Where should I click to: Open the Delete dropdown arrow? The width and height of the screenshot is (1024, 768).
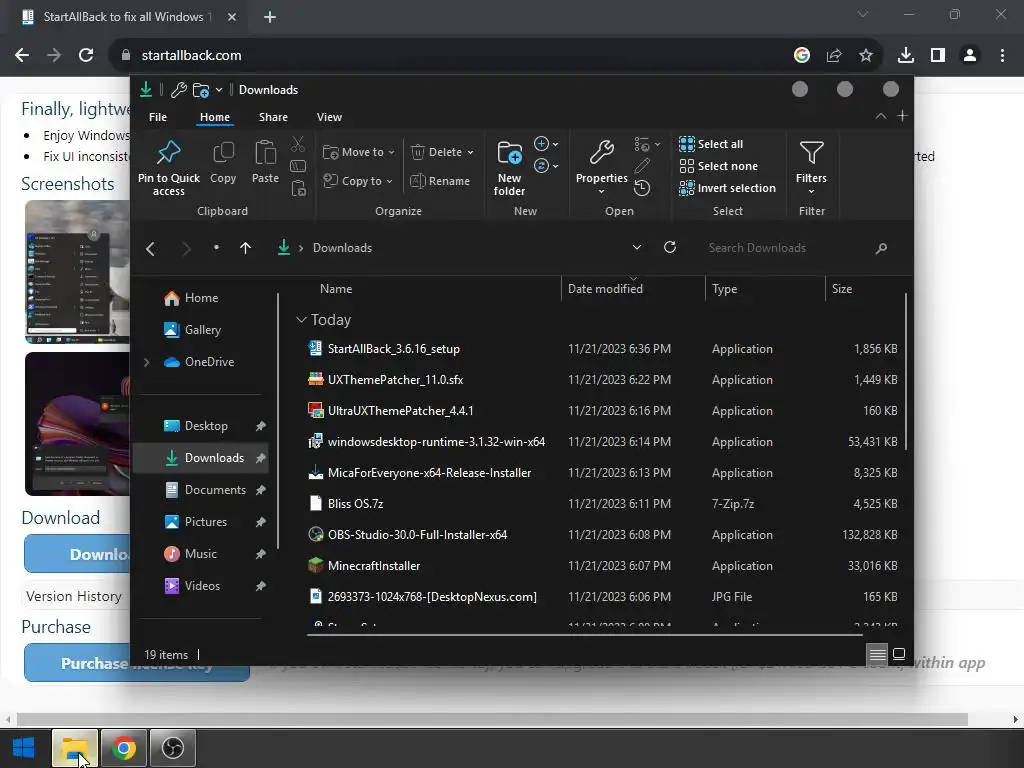tap(470, 152)
